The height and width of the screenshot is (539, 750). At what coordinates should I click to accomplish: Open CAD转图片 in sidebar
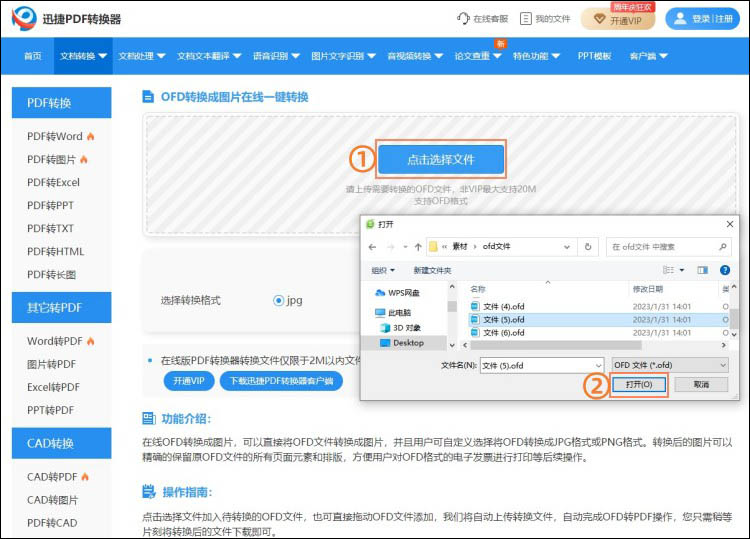(52, 500)
